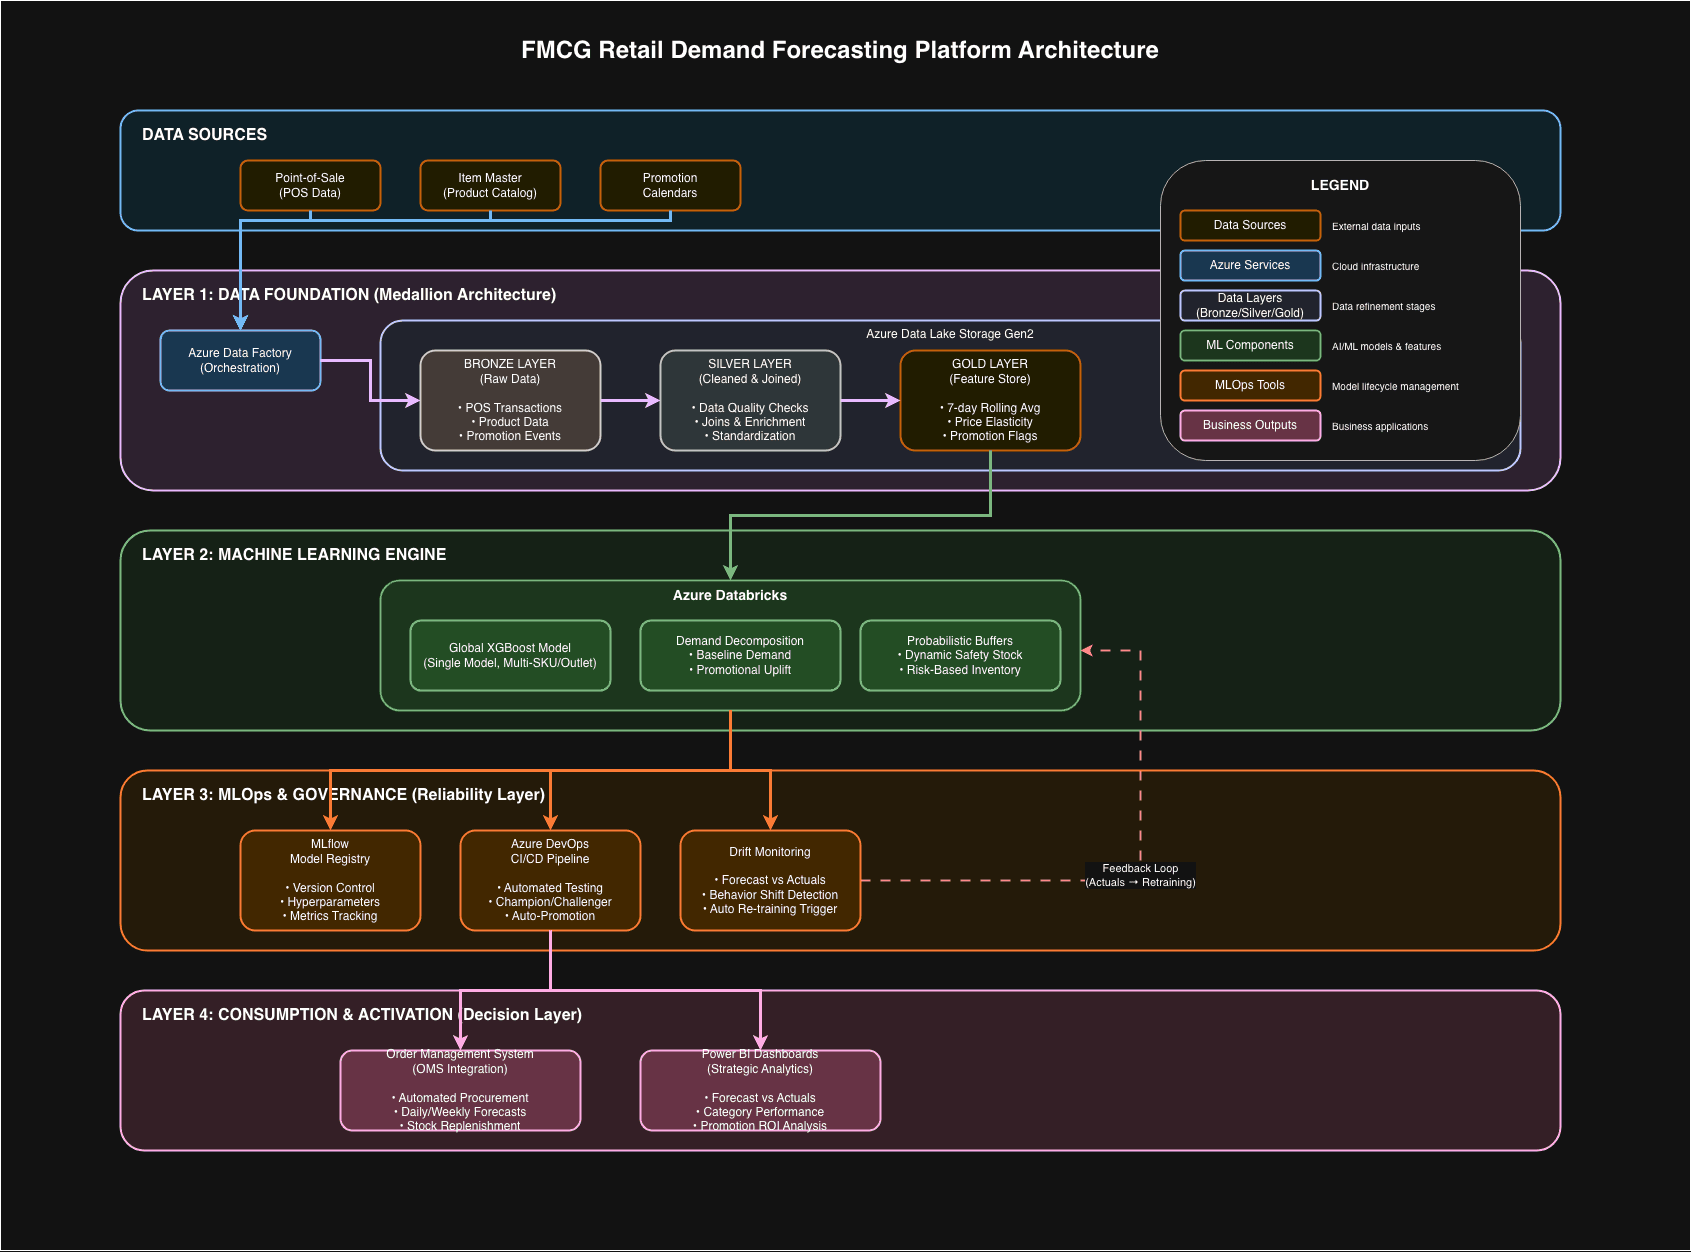Click the LAYER 1: DATA FOUNDATION heading
The width and height of the screenshot is (1691, 1252).
point(349,294)
